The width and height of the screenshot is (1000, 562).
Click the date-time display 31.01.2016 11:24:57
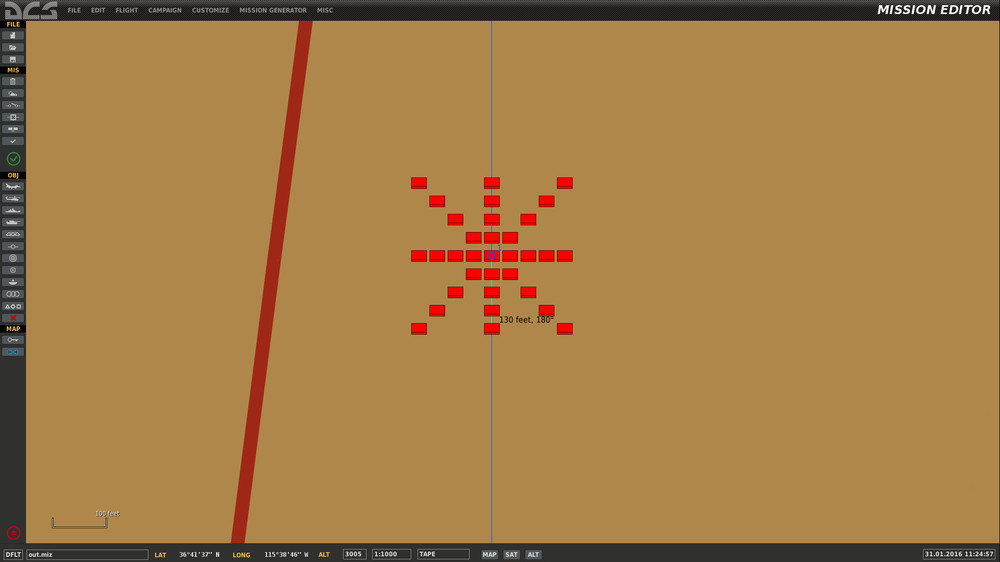(x=959, y=554)
